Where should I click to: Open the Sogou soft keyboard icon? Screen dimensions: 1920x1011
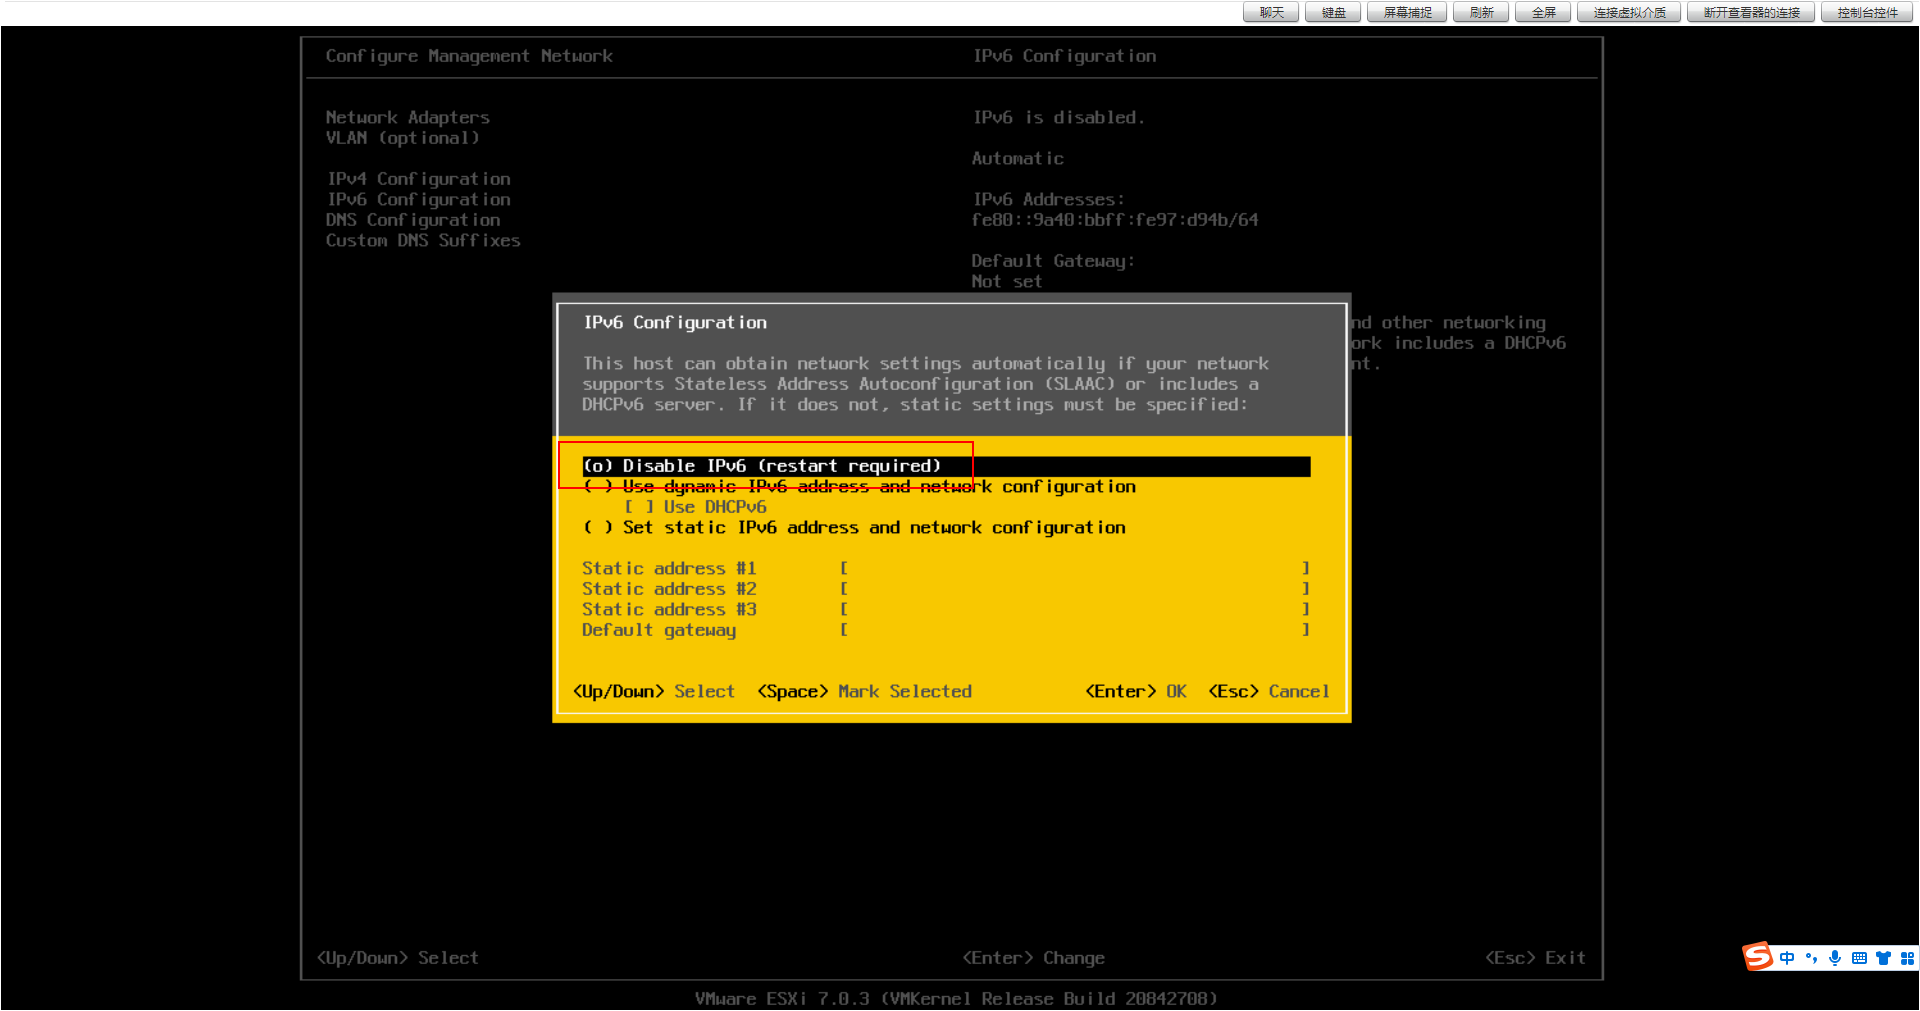coord(1859,957)
